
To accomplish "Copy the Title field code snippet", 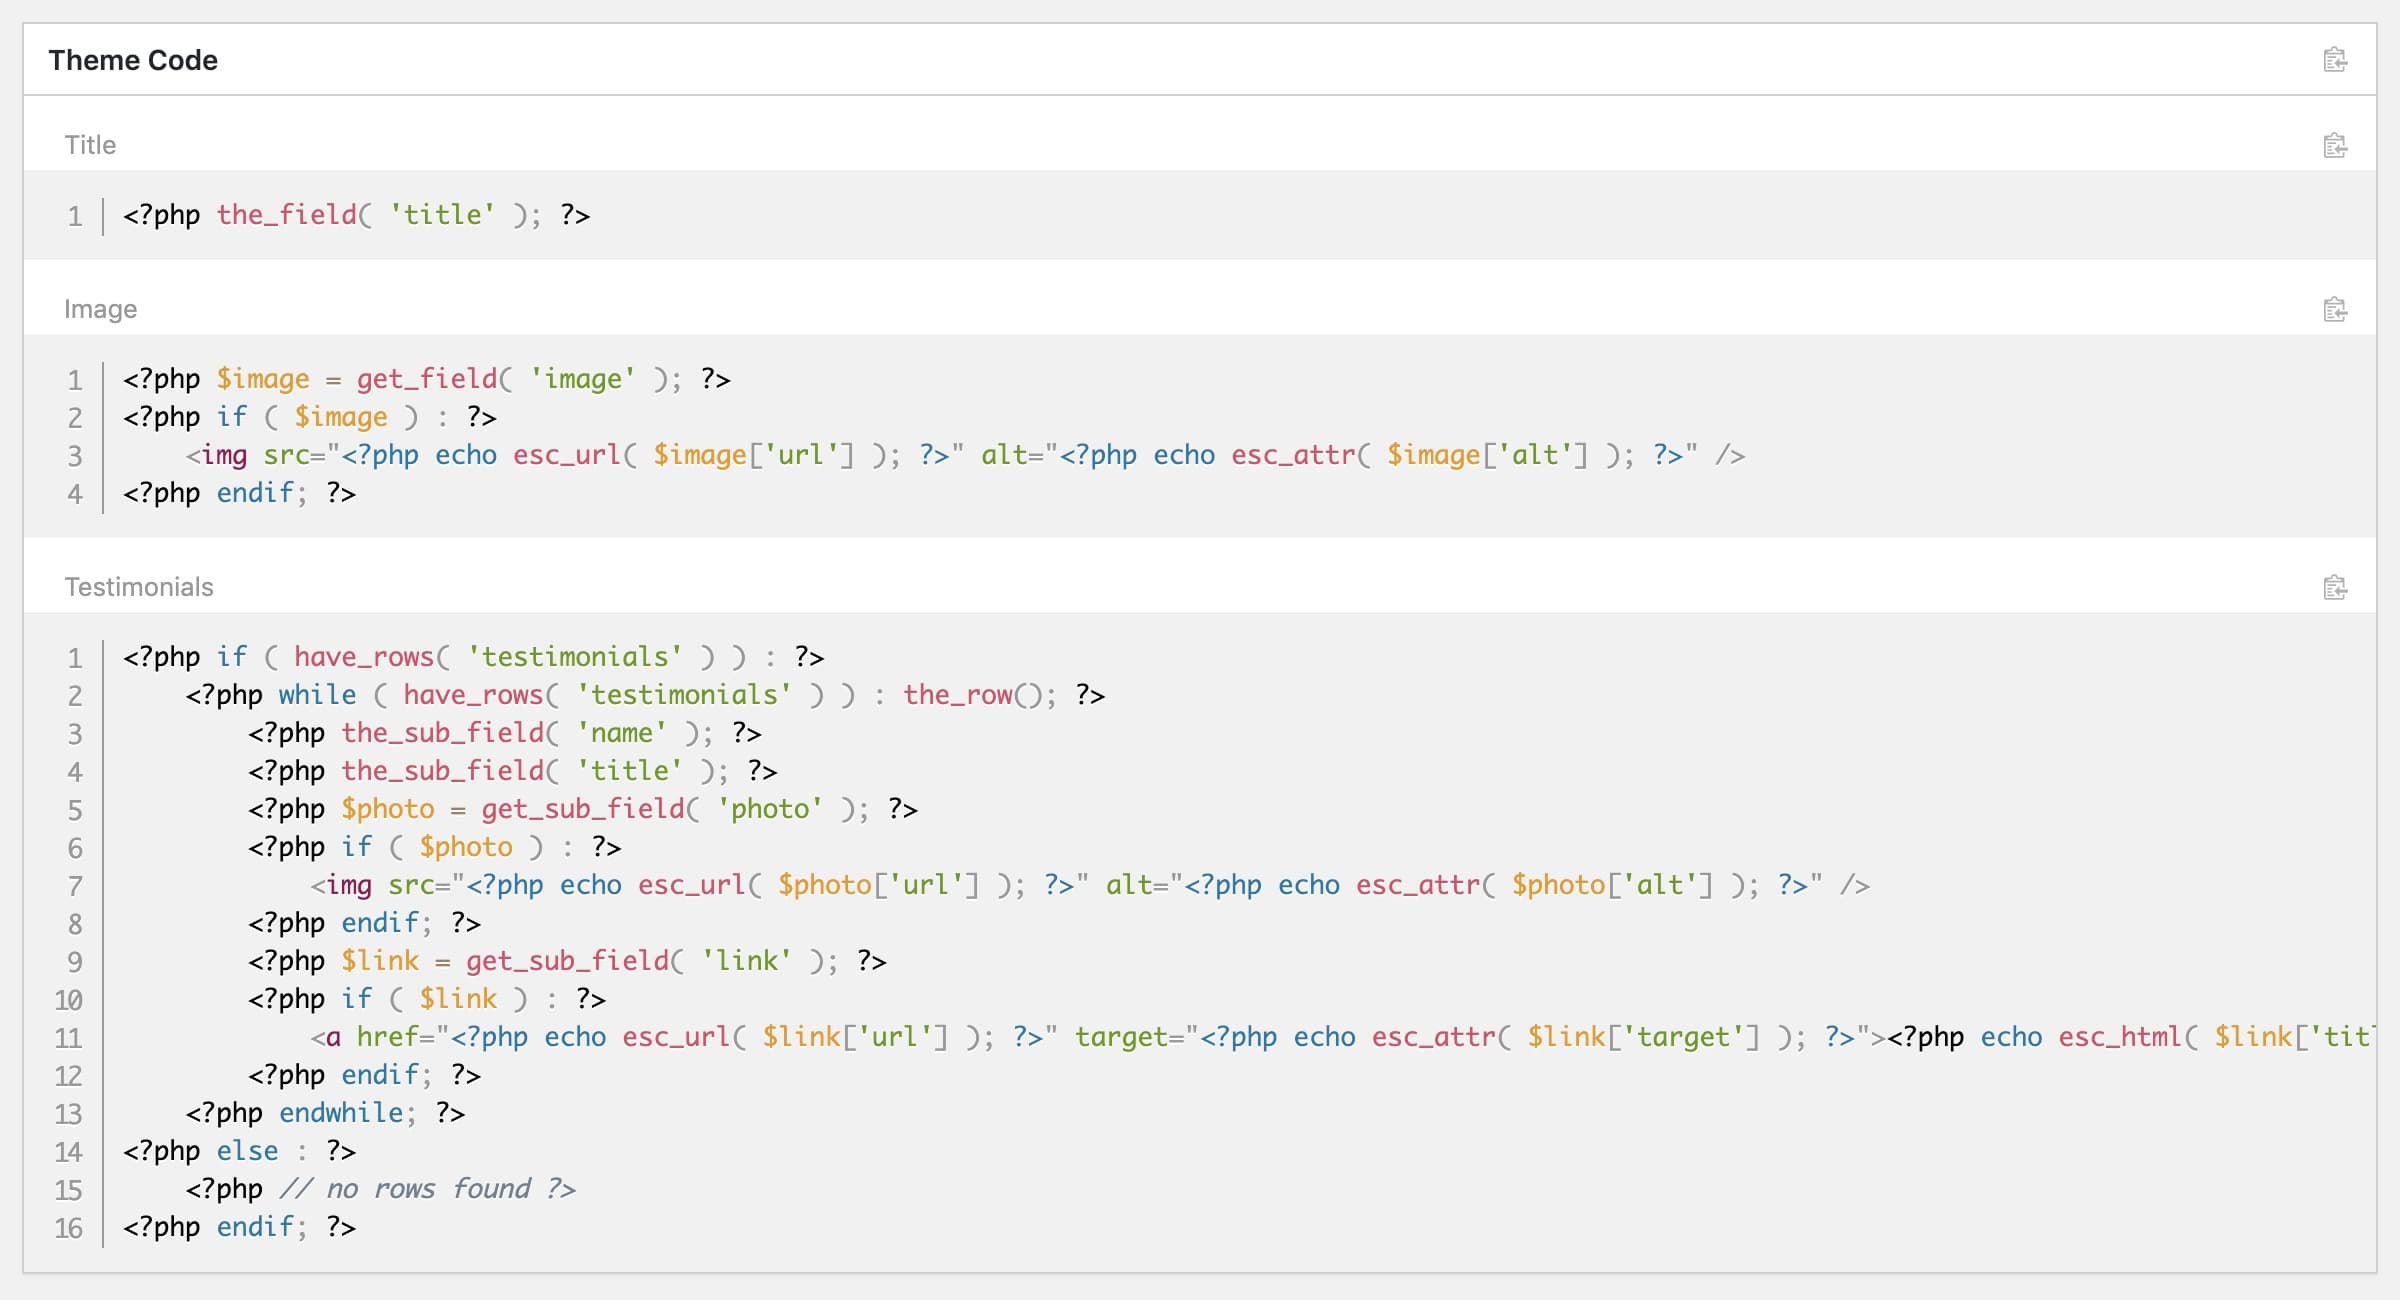I will pos(2334,146).
